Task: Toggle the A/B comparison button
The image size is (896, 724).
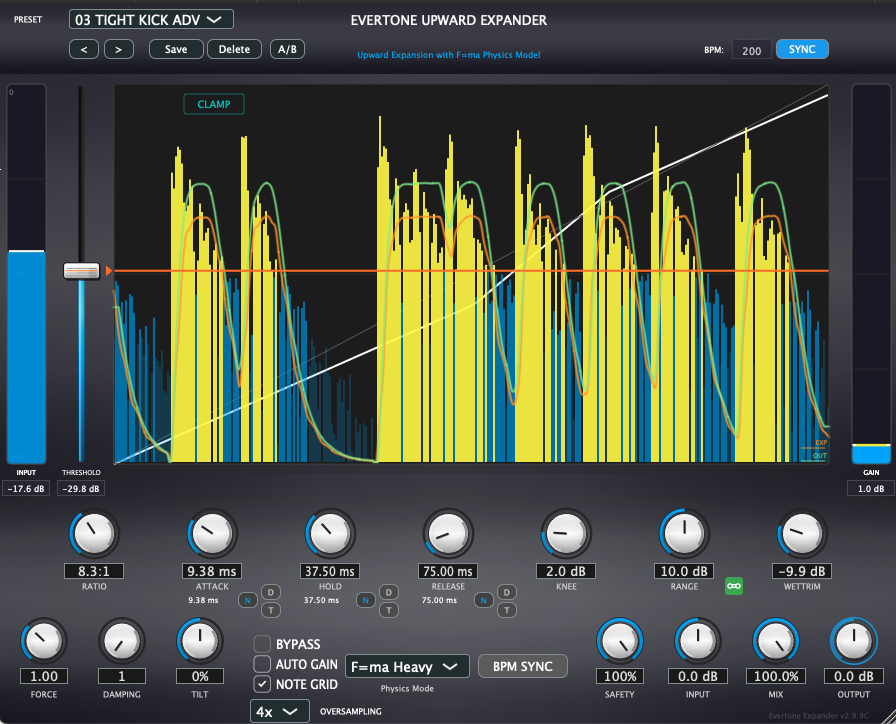Action: [x=287, y=49]
